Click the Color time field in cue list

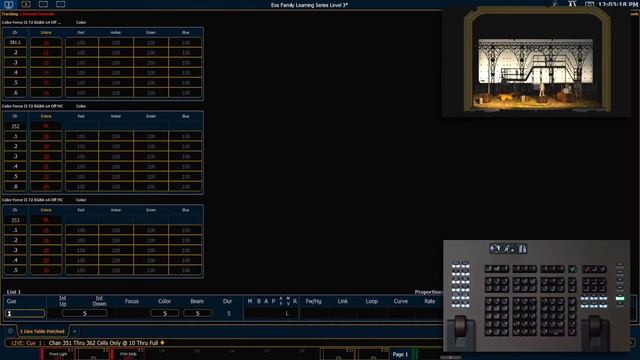[x=164, y=313]
